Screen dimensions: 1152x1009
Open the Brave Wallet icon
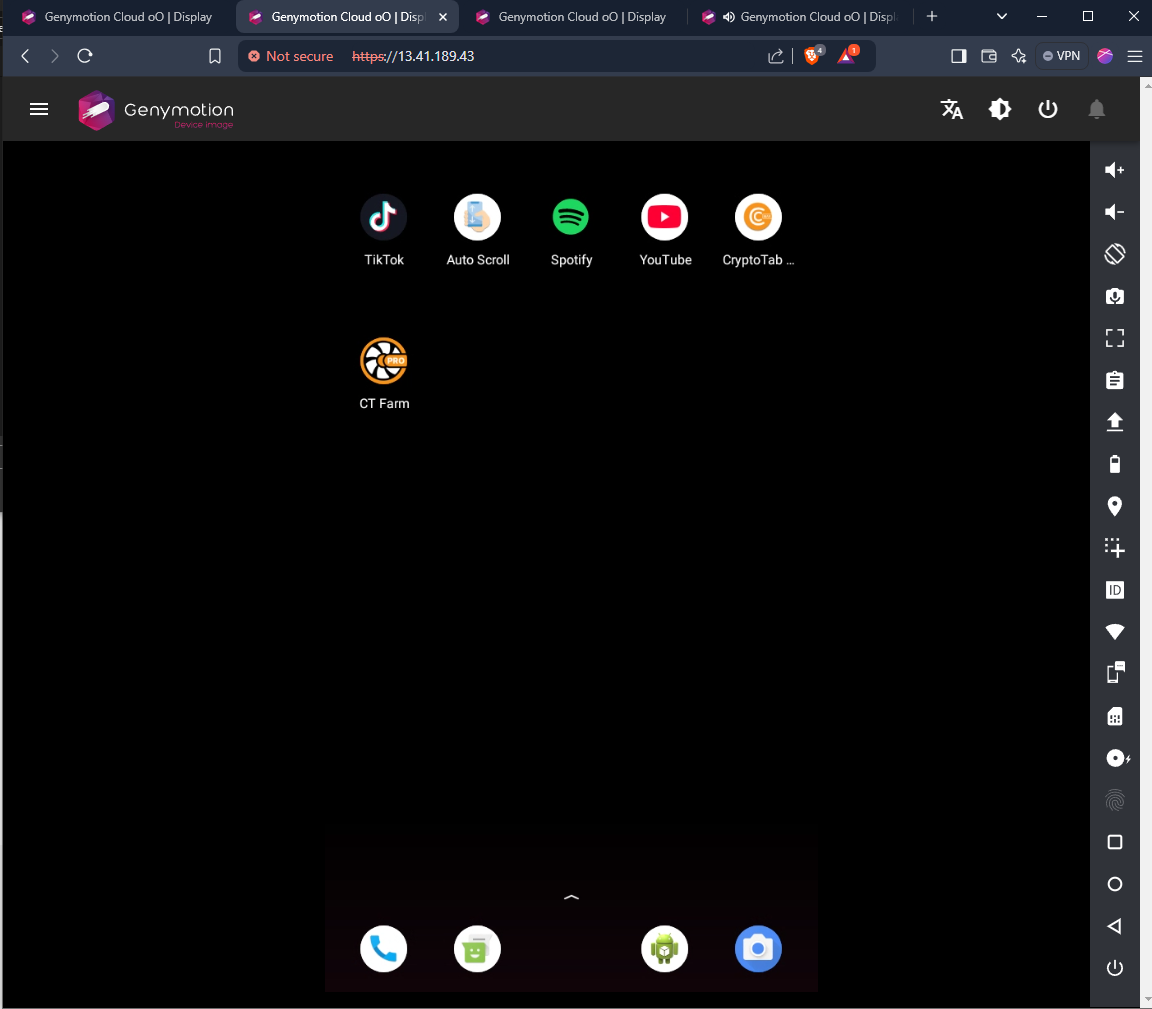coord(988,56)
